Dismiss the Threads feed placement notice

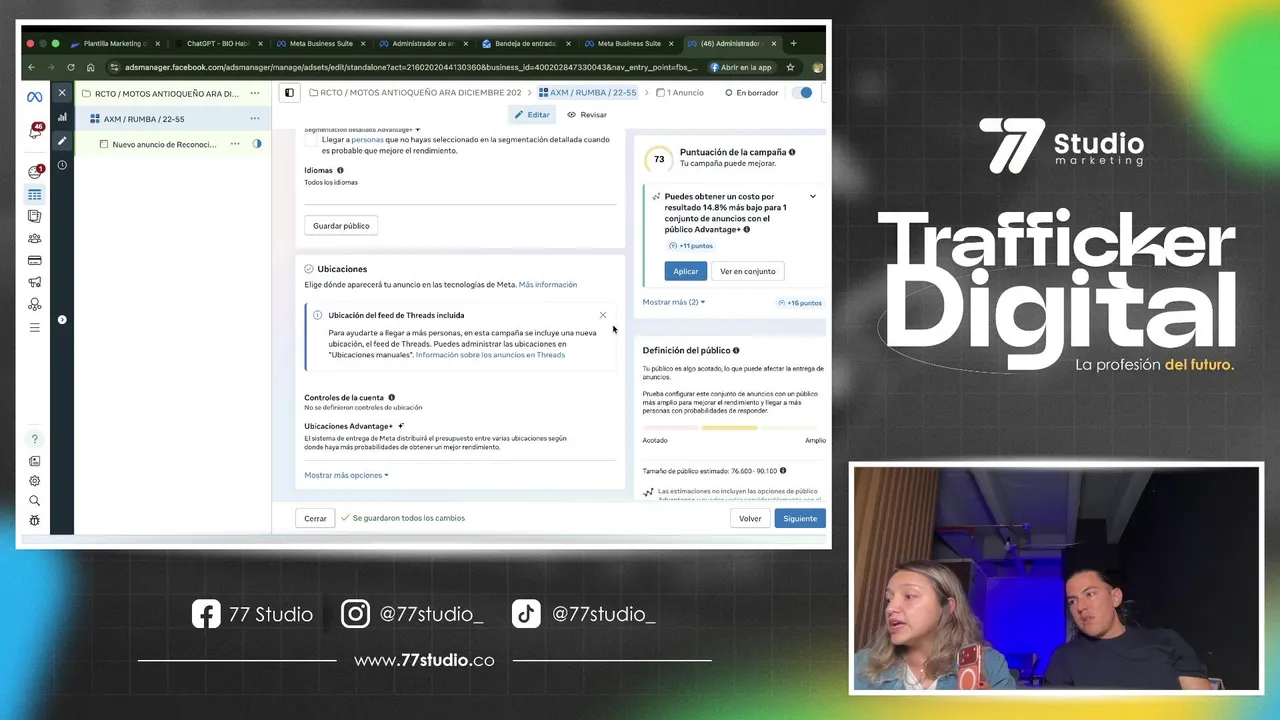603,315
